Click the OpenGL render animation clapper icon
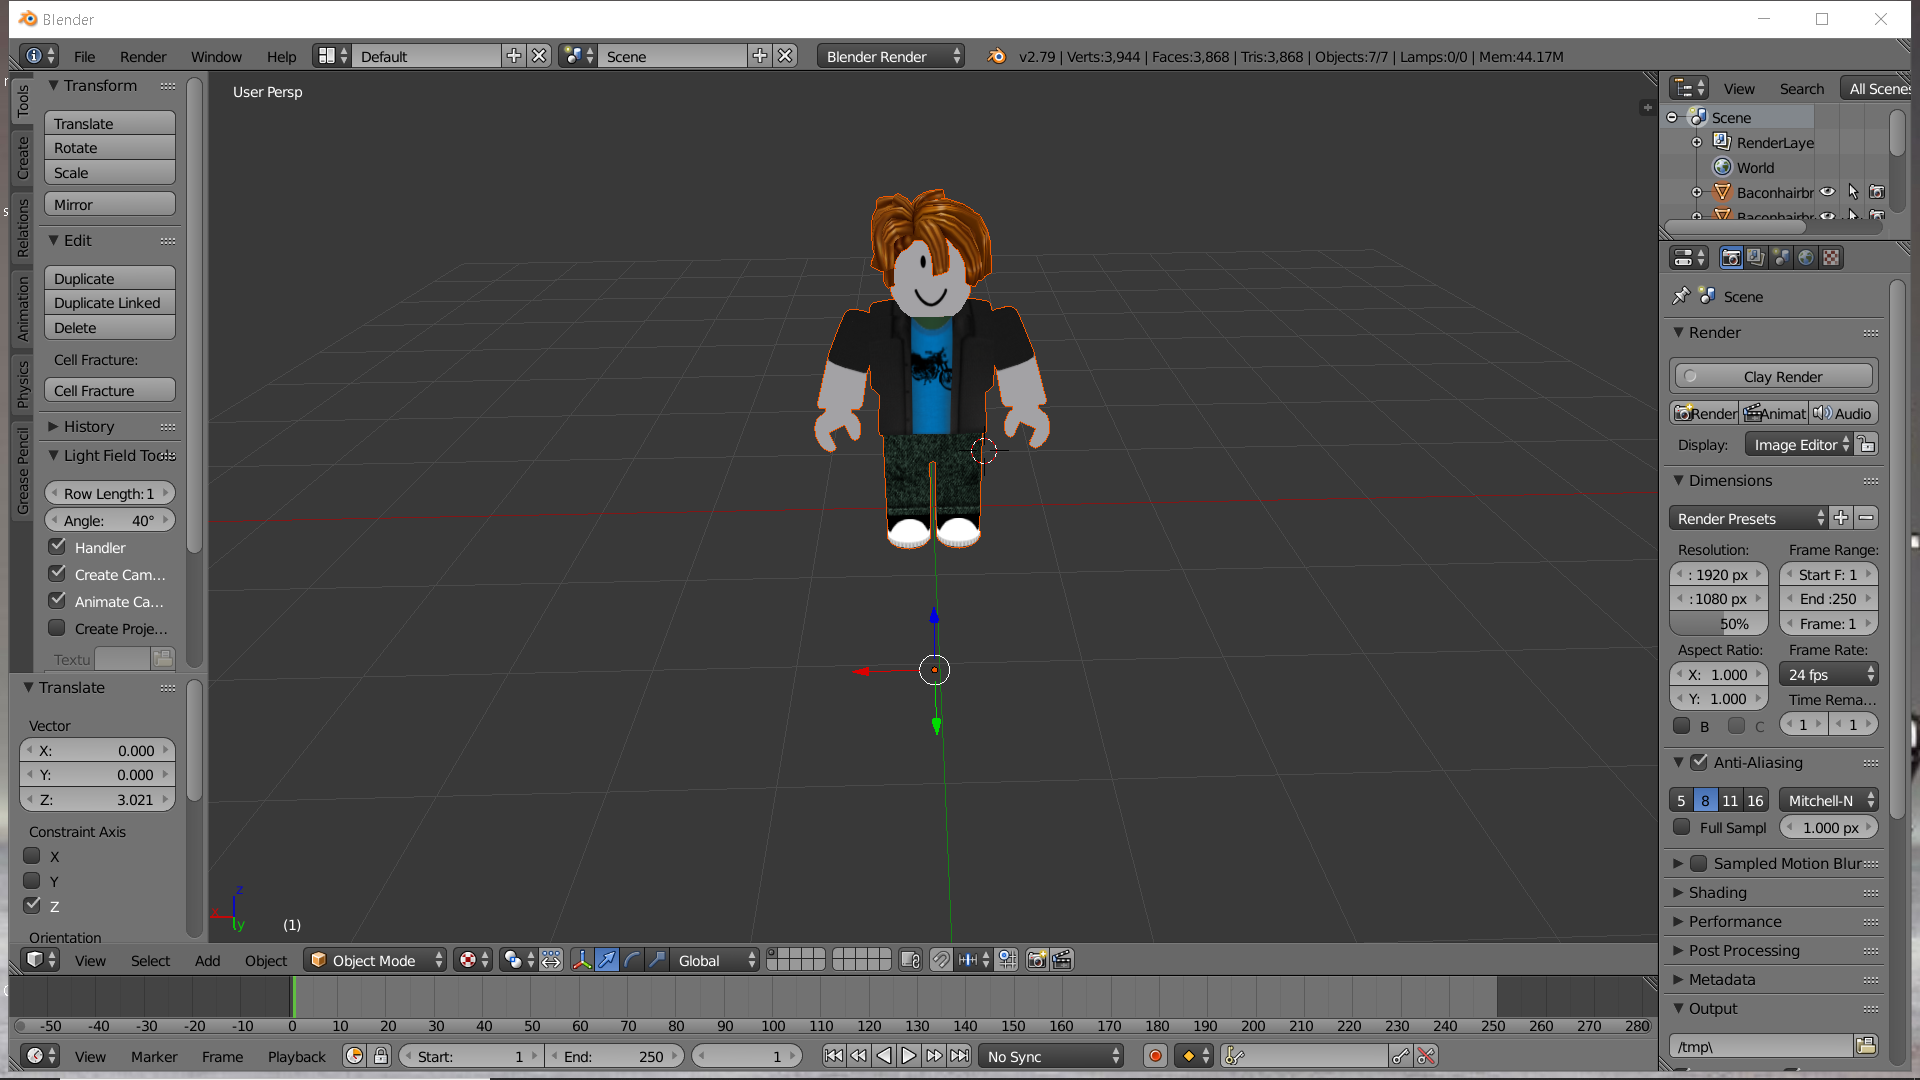The image size is (1920, 1080). click(x=1062, y=960)
